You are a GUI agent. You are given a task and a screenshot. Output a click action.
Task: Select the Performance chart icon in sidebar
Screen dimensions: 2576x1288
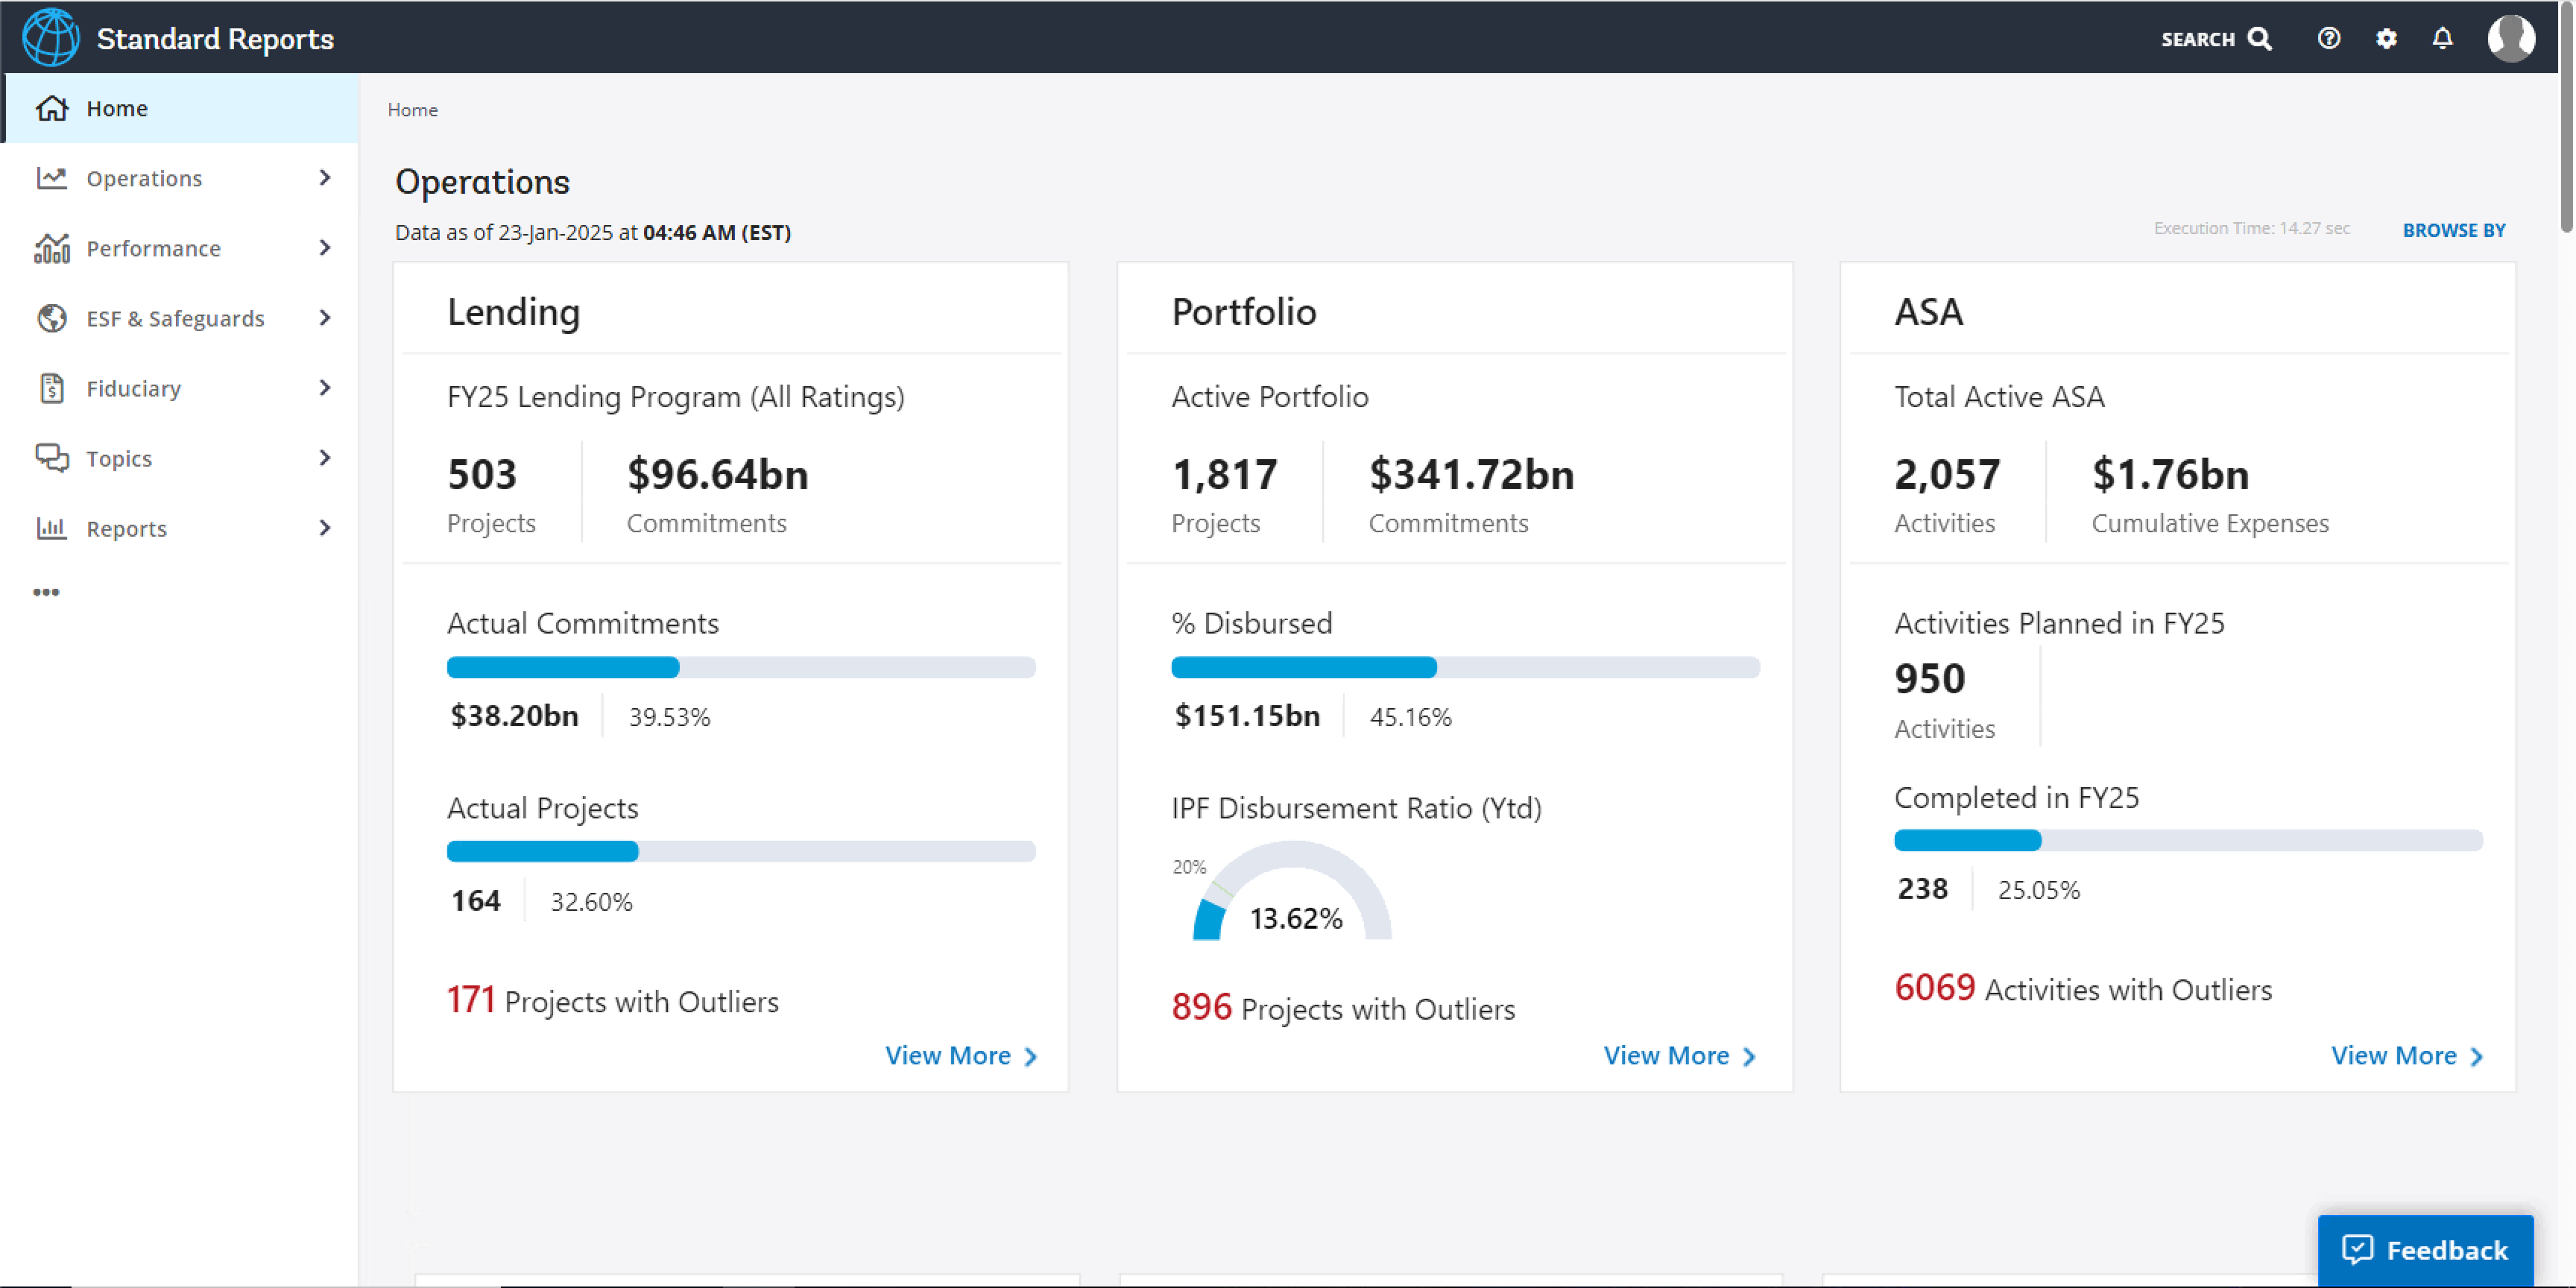51,248
